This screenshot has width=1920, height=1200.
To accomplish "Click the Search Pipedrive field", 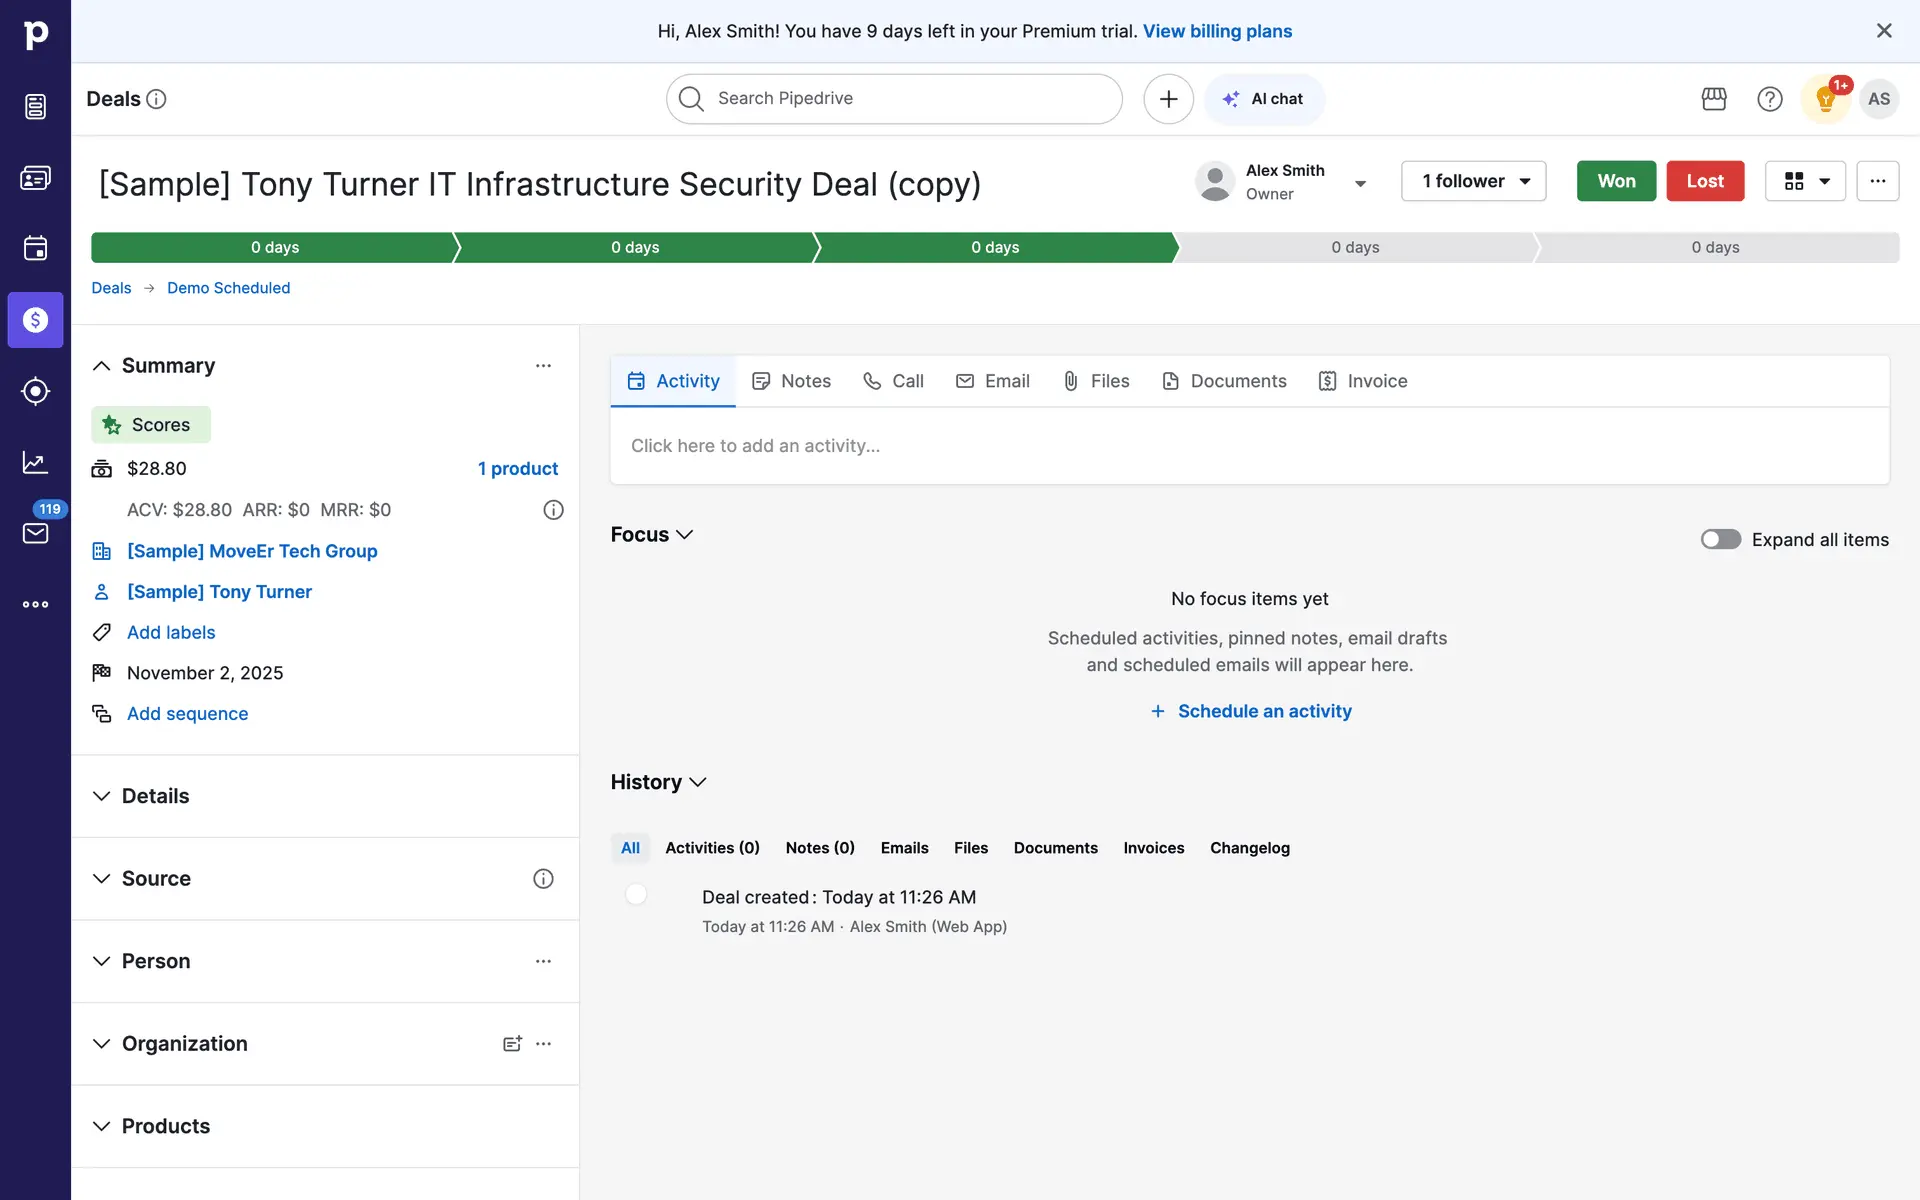I will [x=893, y=99].
